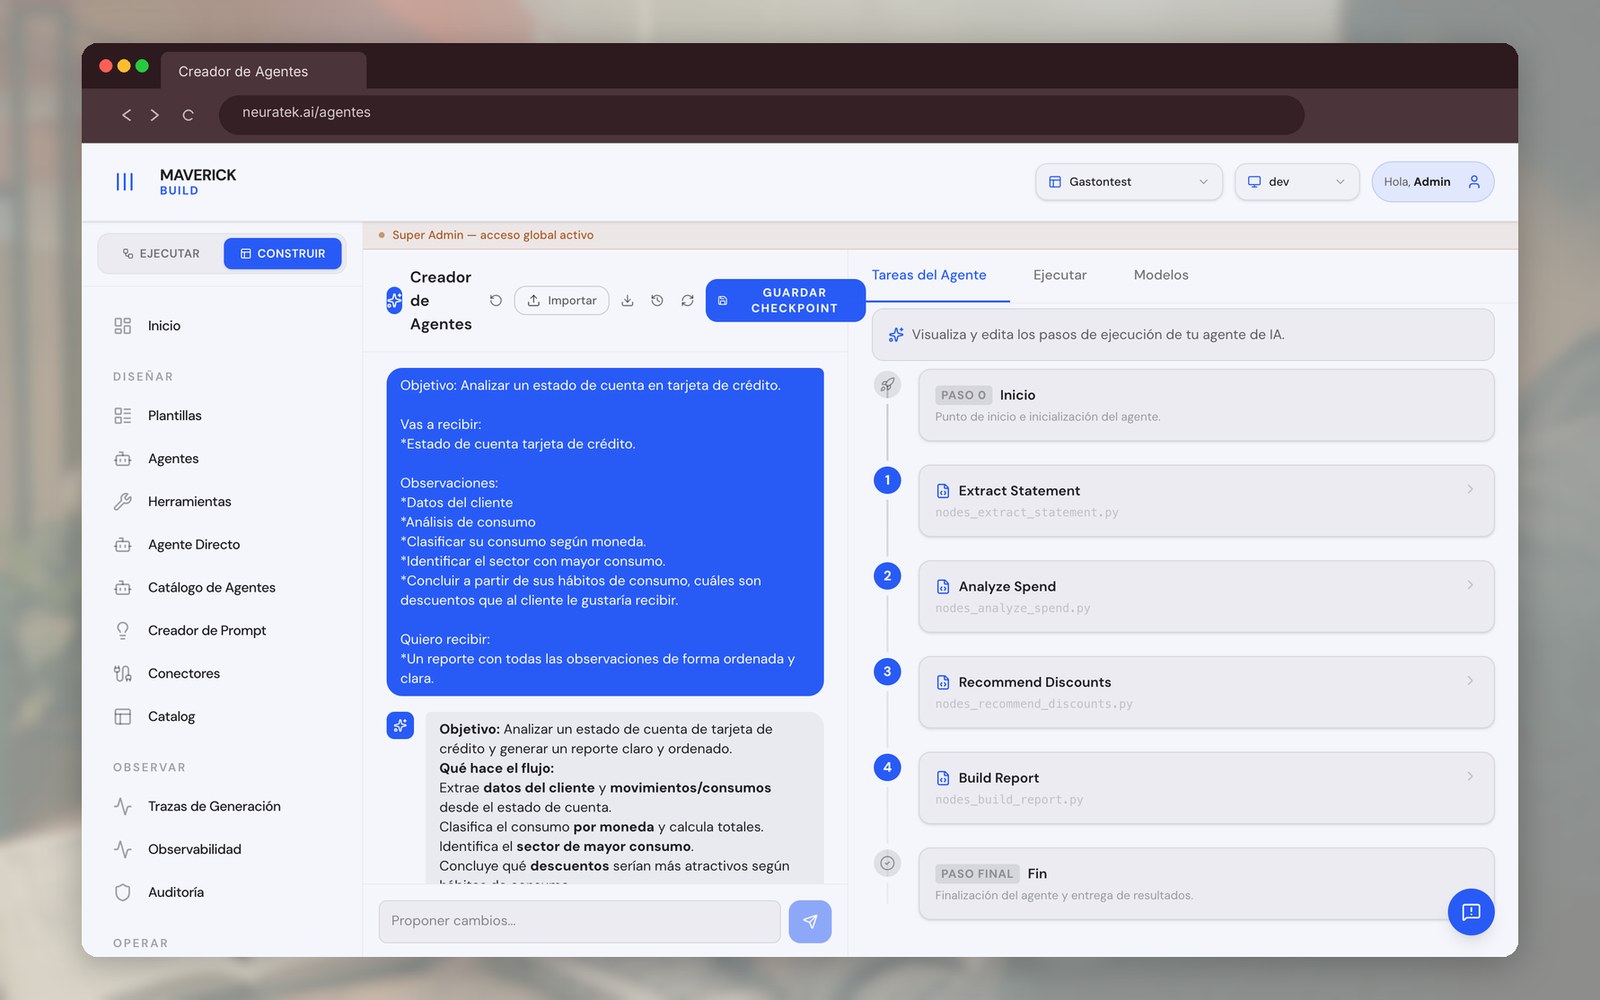Open the dev environment dropdown

[1297, 182]
